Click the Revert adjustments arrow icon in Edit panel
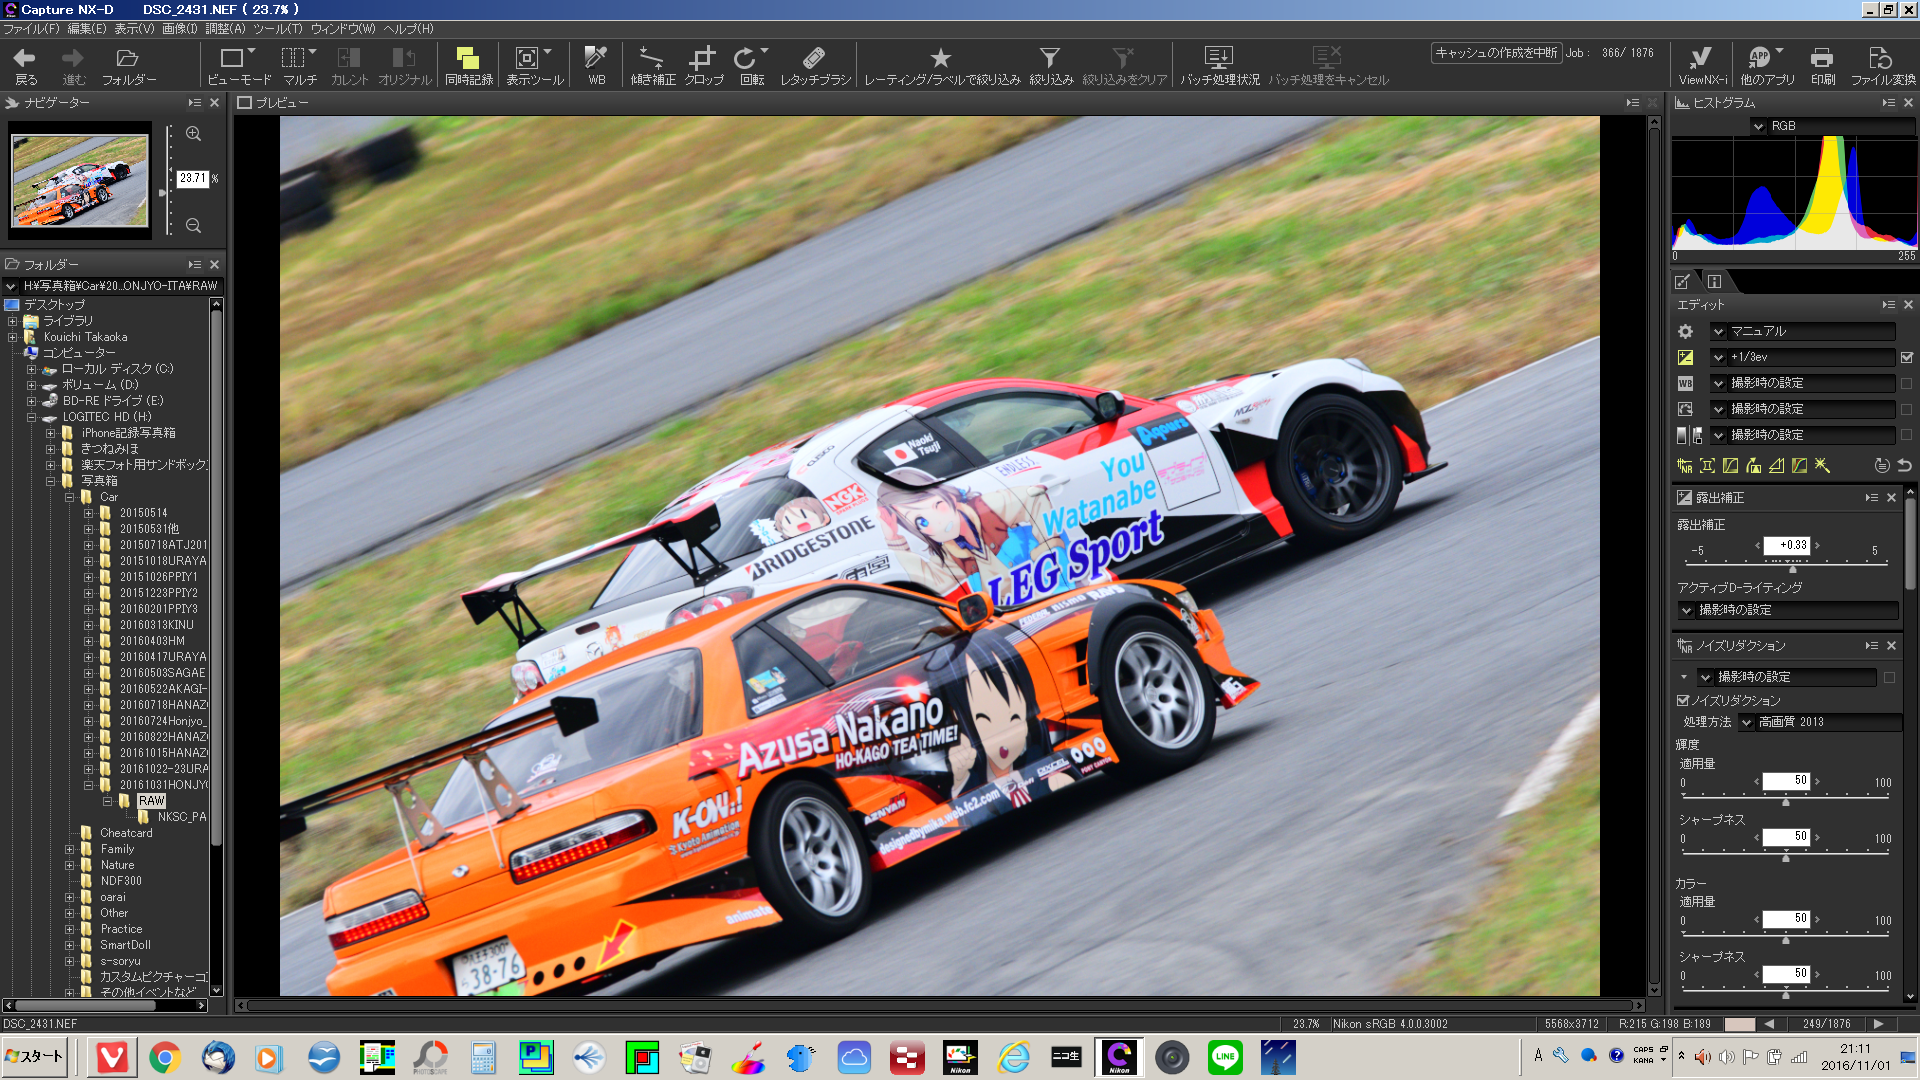The height and width of the screenshot is (1080, 1920). pyautogui.click(x=1904, y=466)
